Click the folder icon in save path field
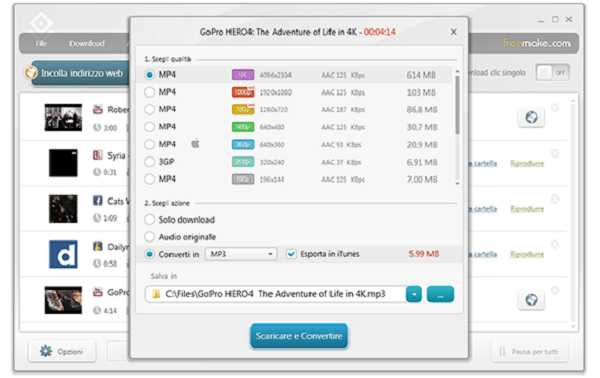The height and width of the screenshot is (378, 600). [156, 294]
